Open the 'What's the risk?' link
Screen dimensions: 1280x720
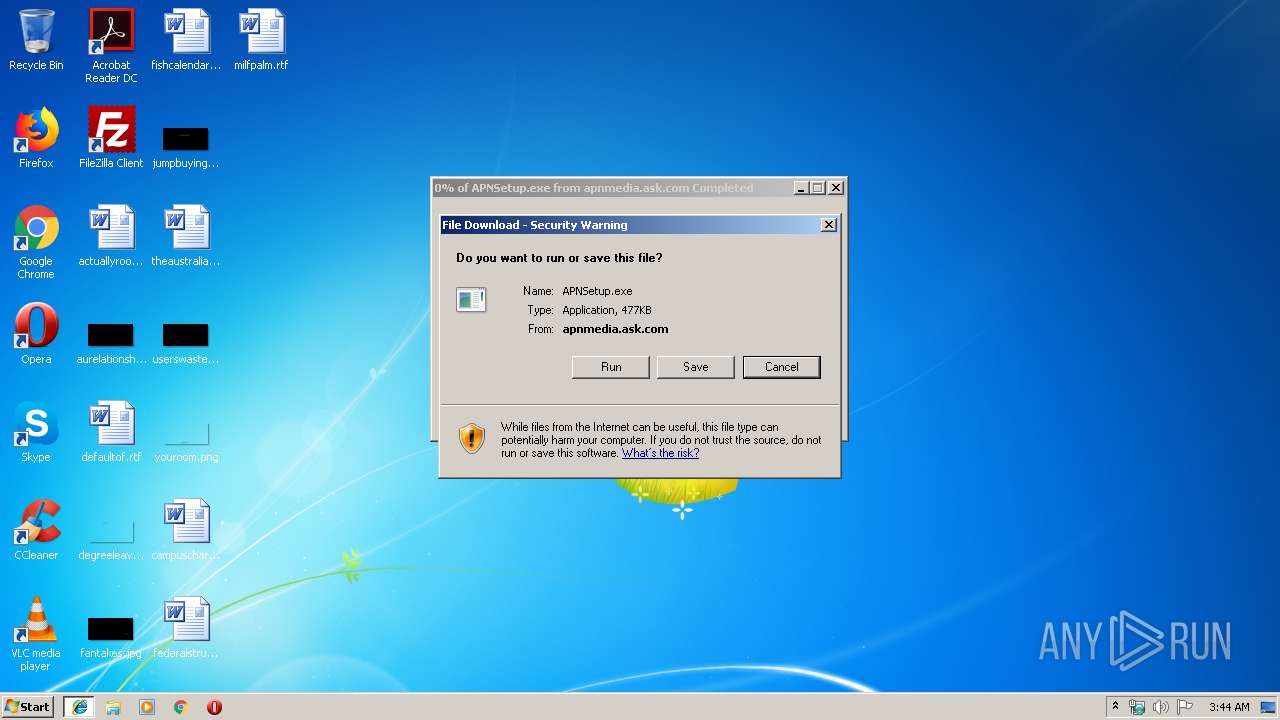pos(660,453)
